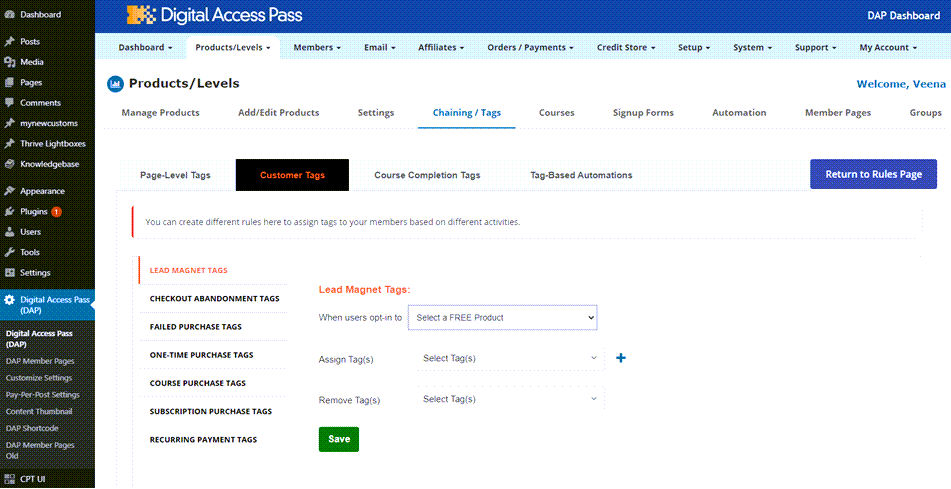Click the Comments bubble icon
This screenshot has height=489, width=951.
pyautogui.click(x=9, y=103)
